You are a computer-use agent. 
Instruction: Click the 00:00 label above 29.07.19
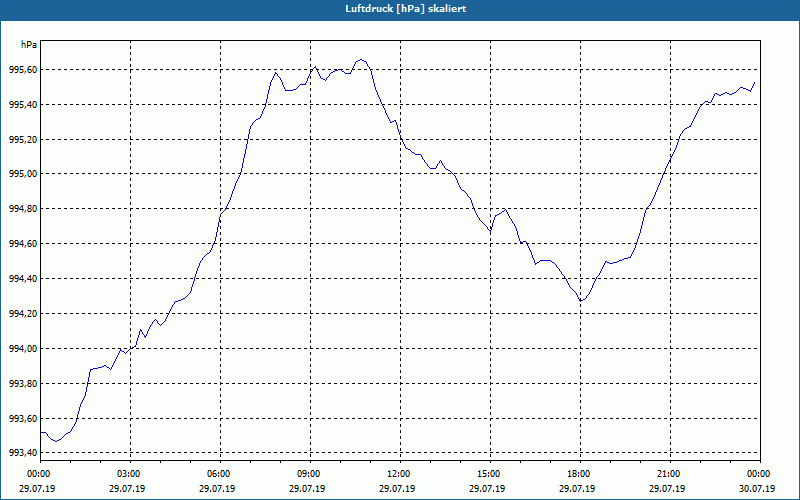click(x=41, y=474)
